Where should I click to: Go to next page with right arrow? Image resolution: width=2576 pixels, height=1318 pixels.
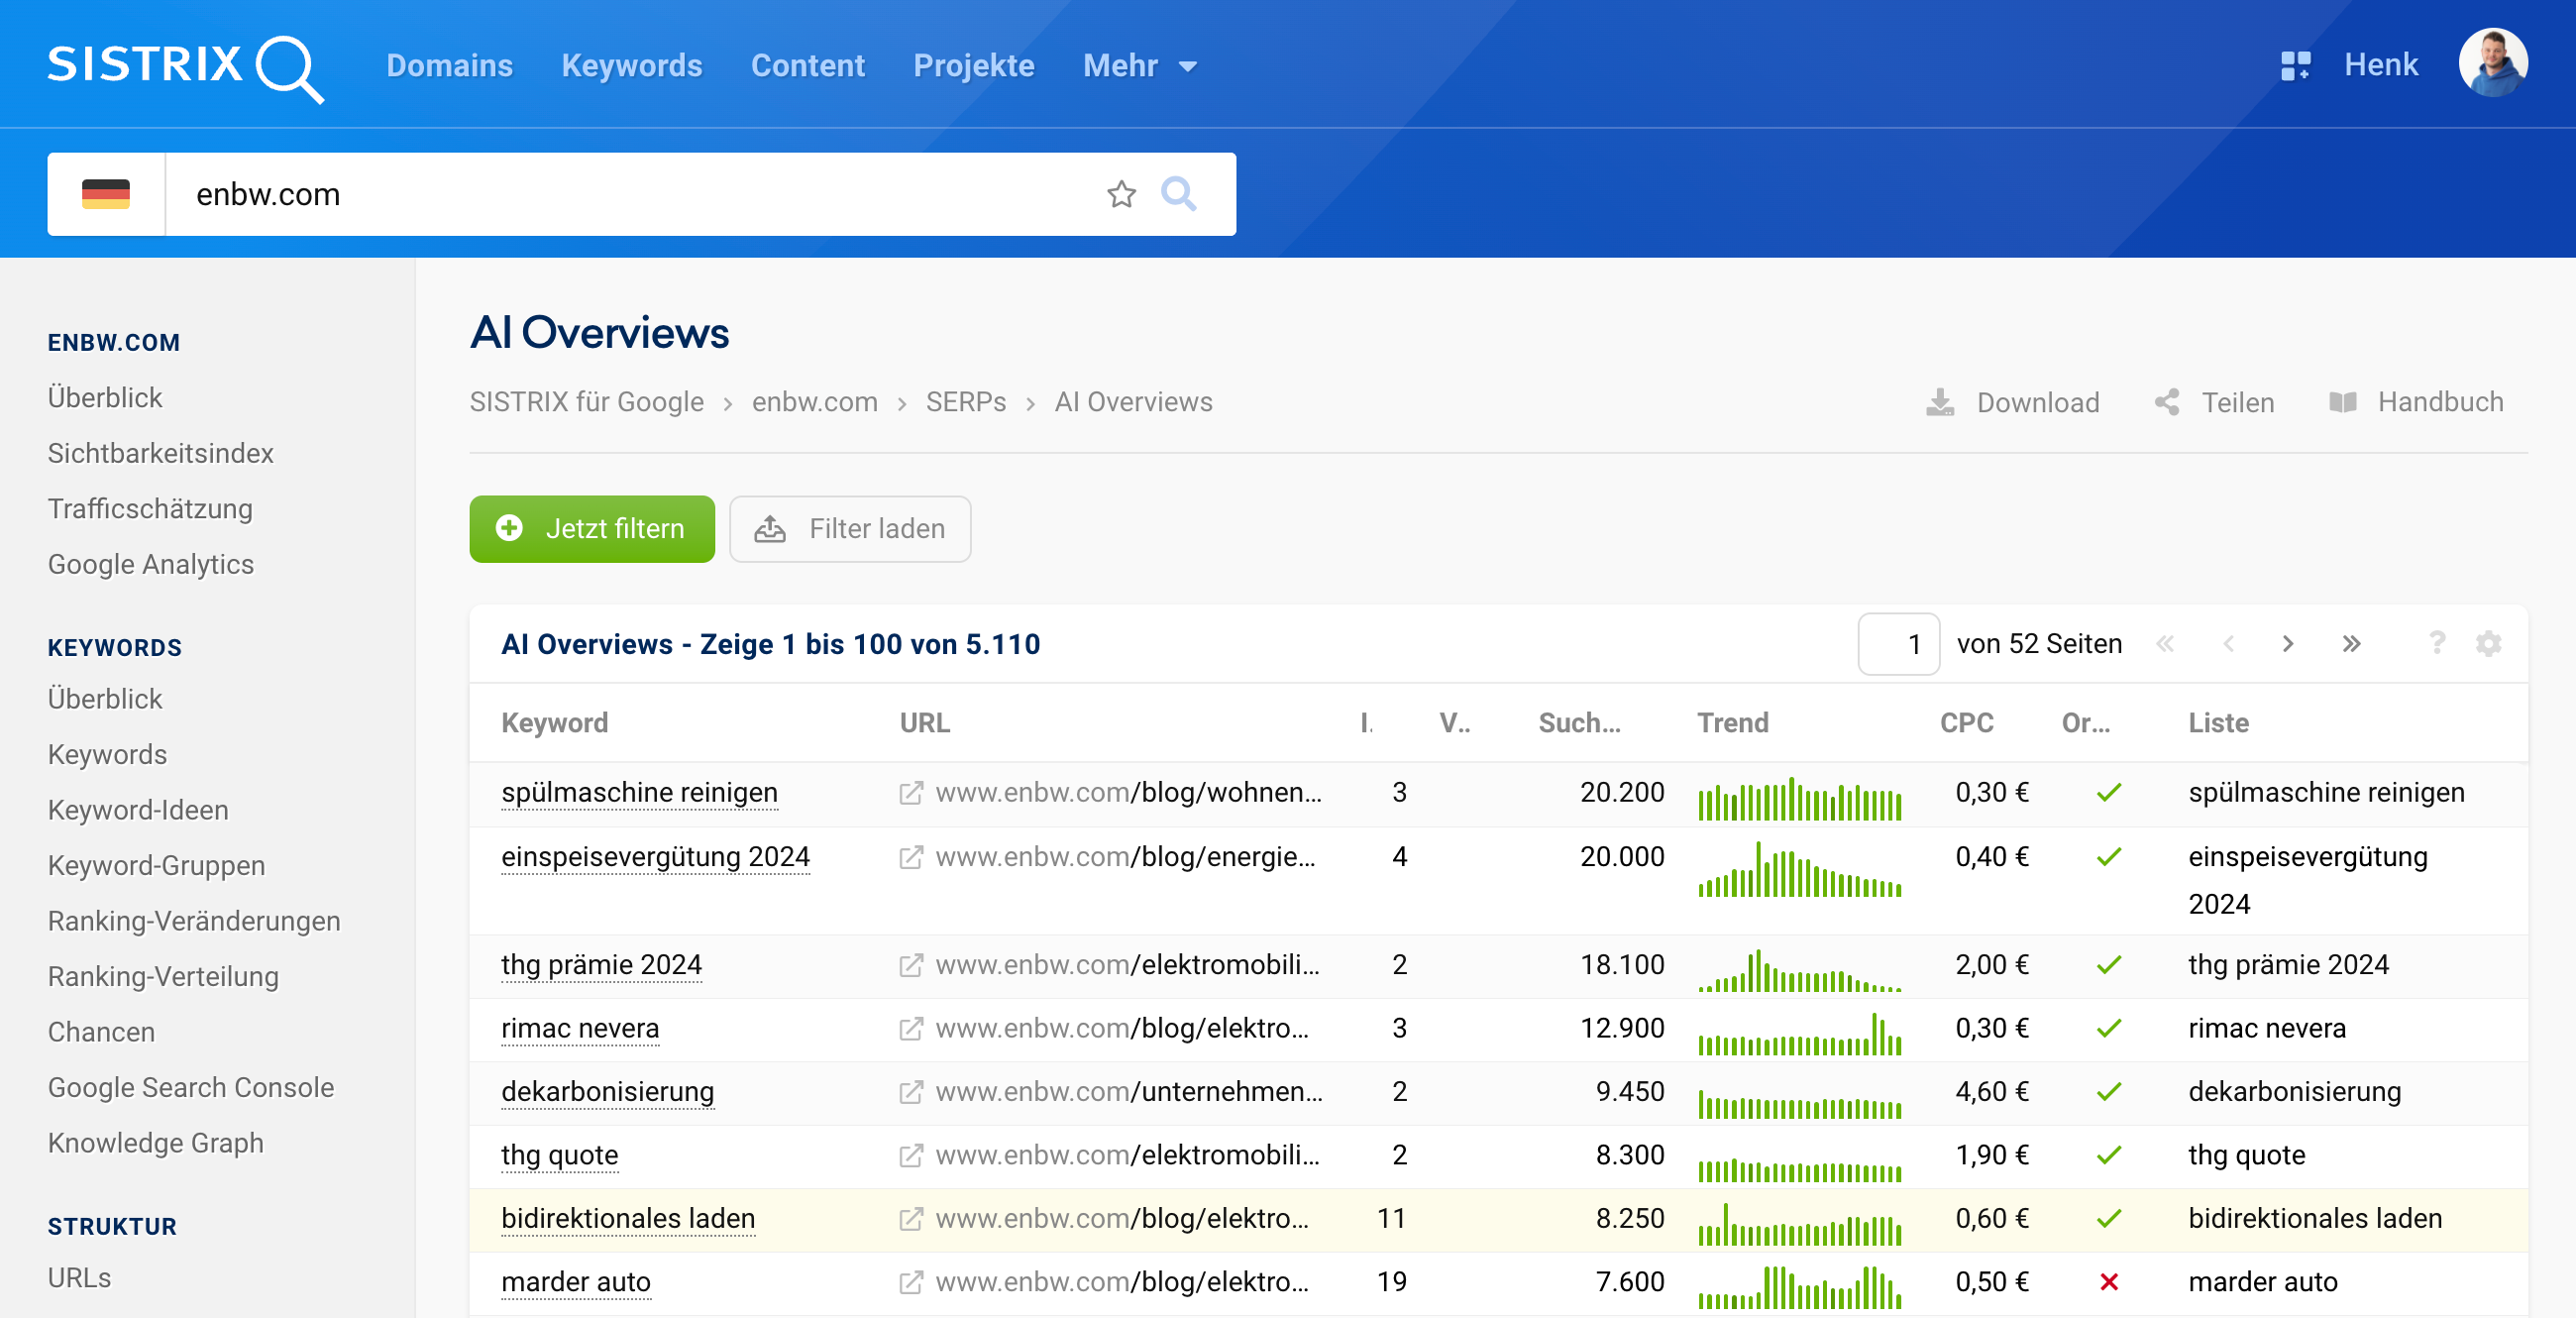pyautogui.click(x=2289, y=644)
